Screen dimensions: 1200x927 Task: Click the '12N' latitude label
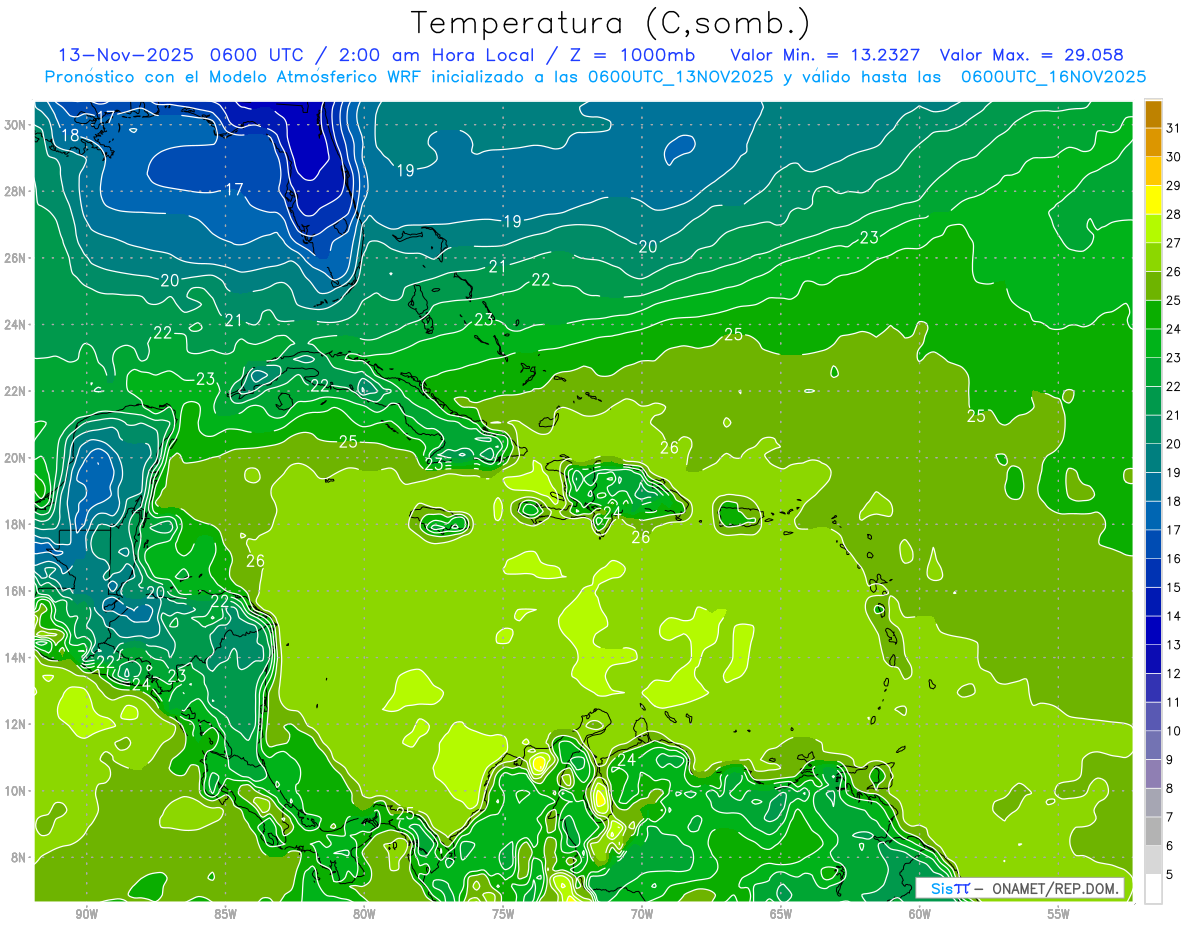pos(15,724)
